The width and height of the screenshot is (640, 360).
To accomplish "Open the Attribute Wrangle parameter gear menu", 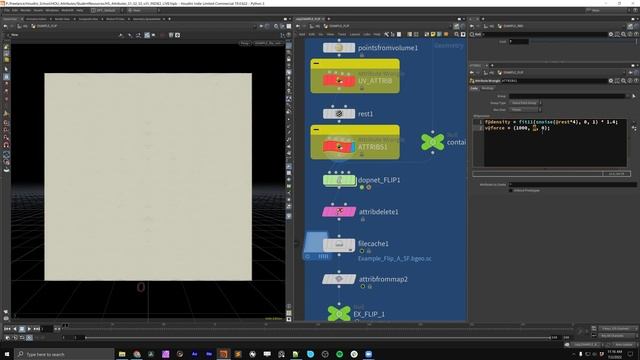I will (611, 81).
